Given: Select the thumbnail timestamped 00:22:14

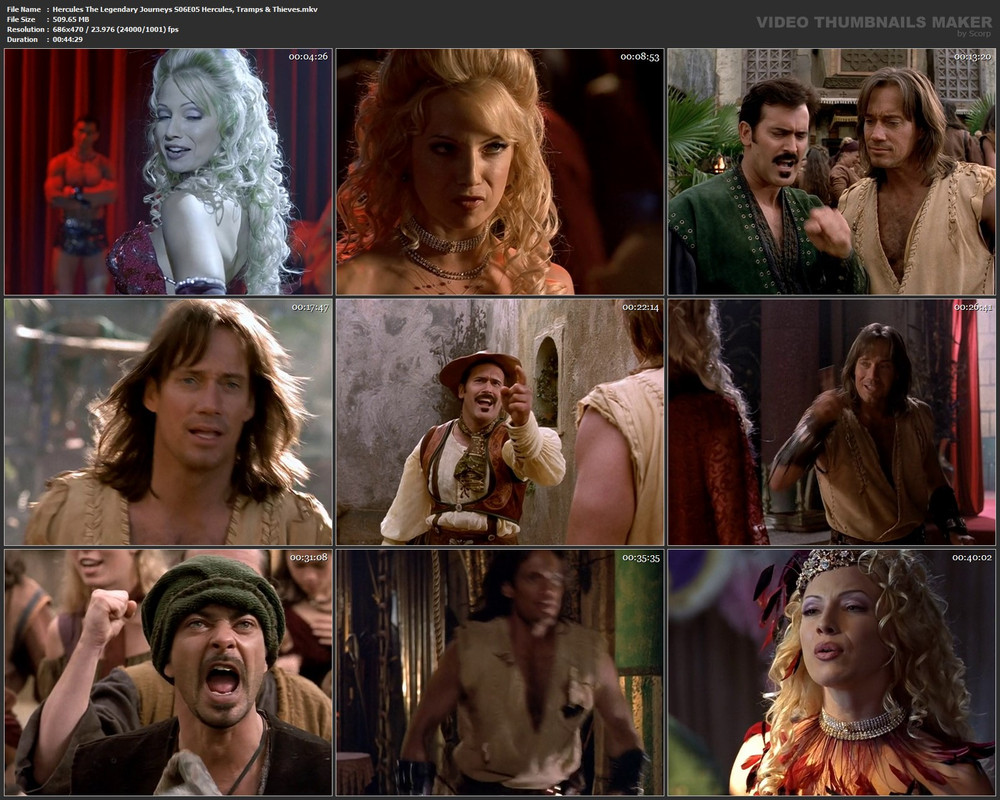Looking at the screenshot, I should (500, 422).
